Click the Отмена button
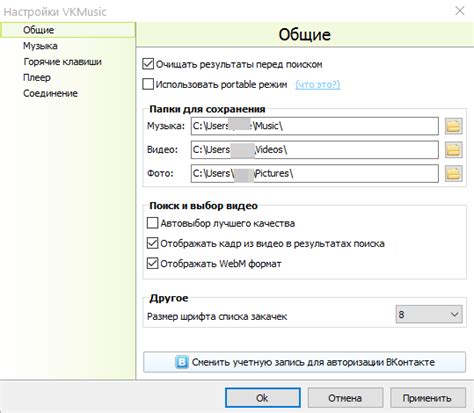Screen dimensions: 474x413 (345, 398)
